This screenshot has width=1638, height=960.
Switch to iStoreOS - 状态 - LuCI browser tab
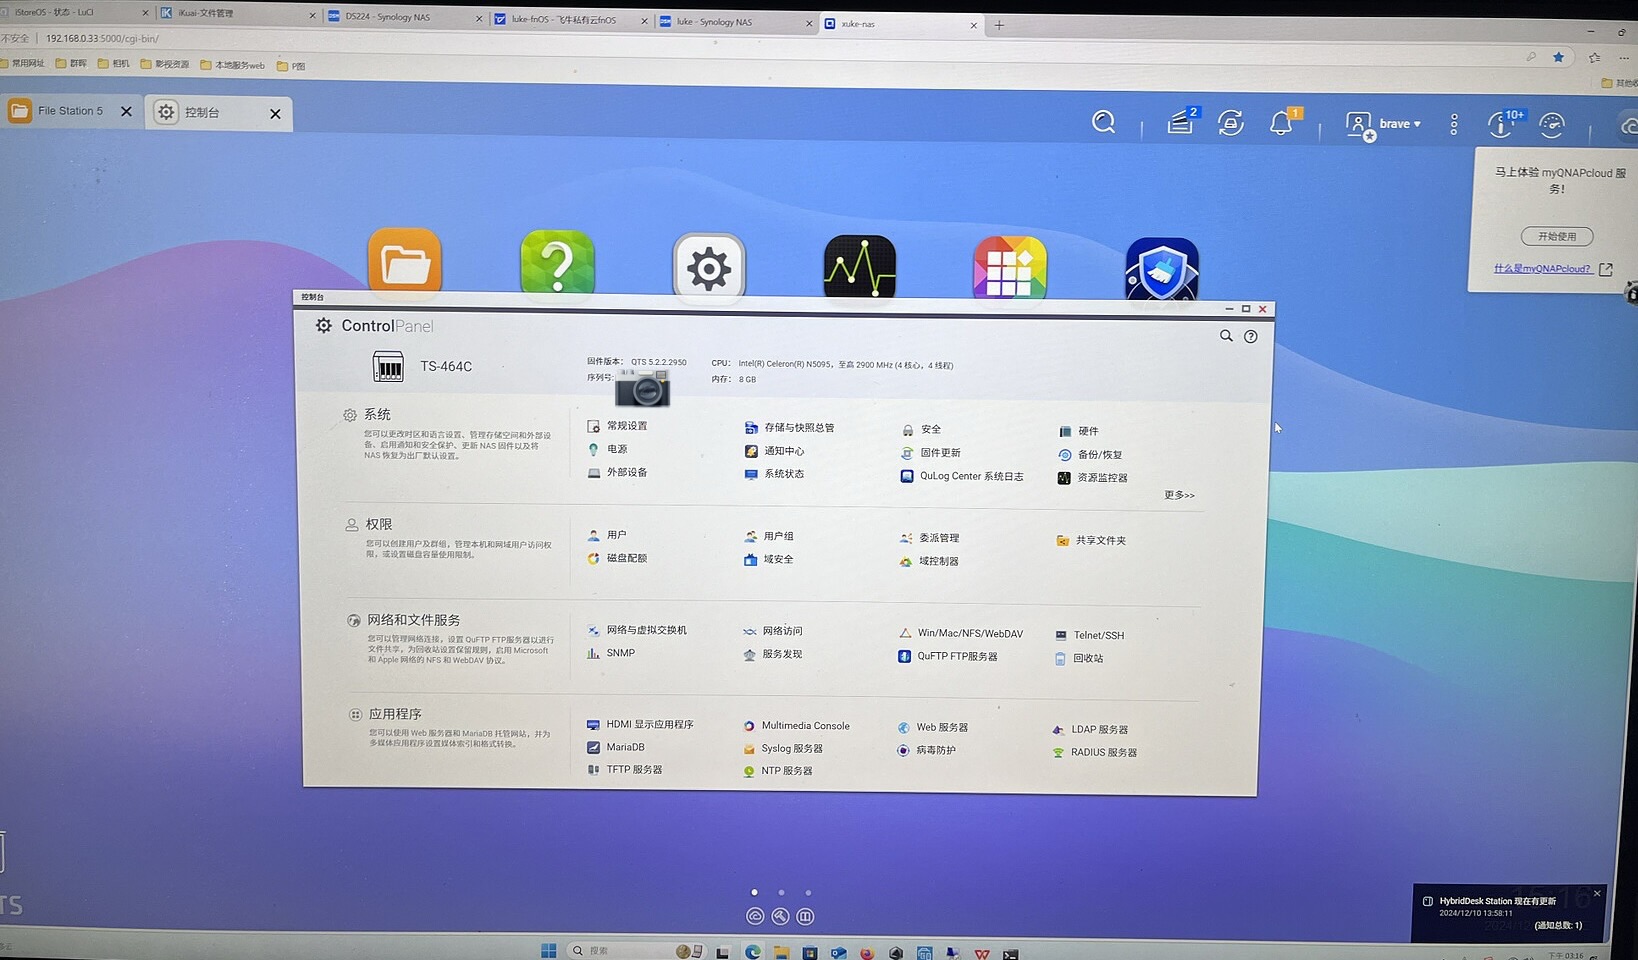(54, 12)
